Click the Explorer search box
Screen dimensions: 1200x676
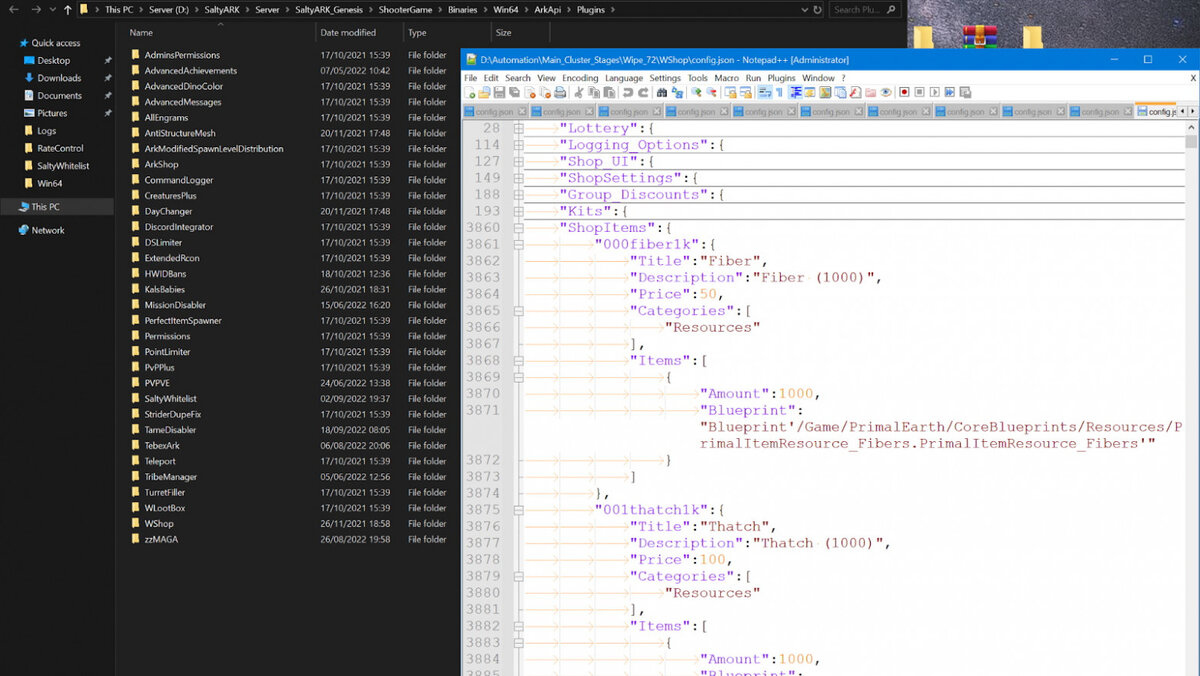click(x=867, y=9)
